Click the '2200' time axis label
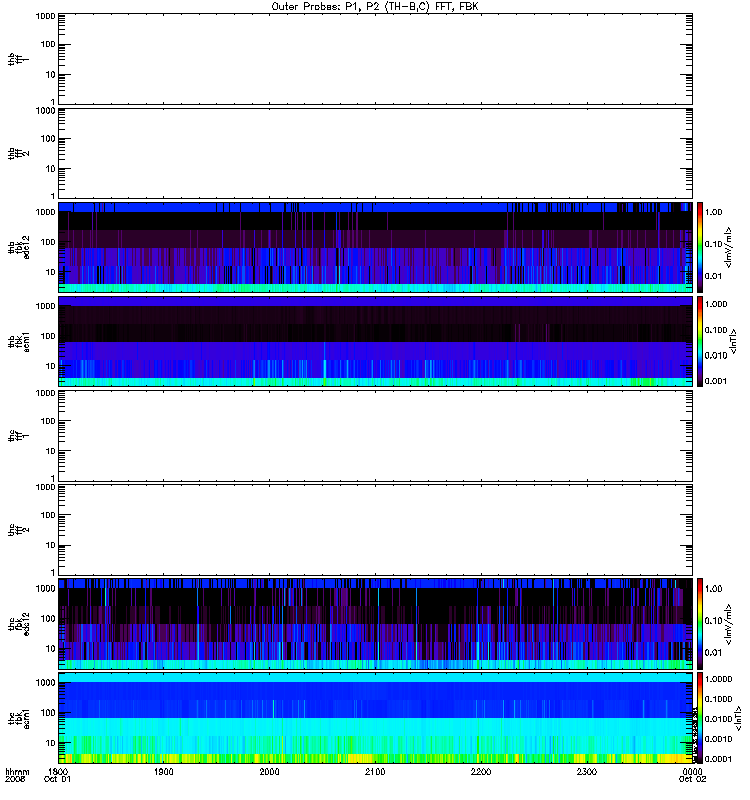Viewport: 750px width, 800px height. (x=481, y=772)
